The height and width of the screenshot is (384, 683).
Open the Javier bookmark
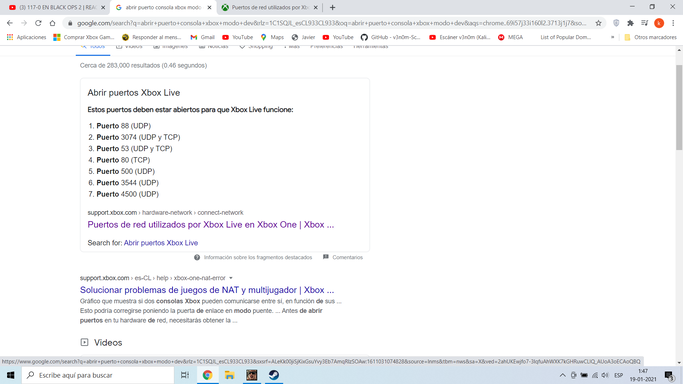(x=304, y=37)
